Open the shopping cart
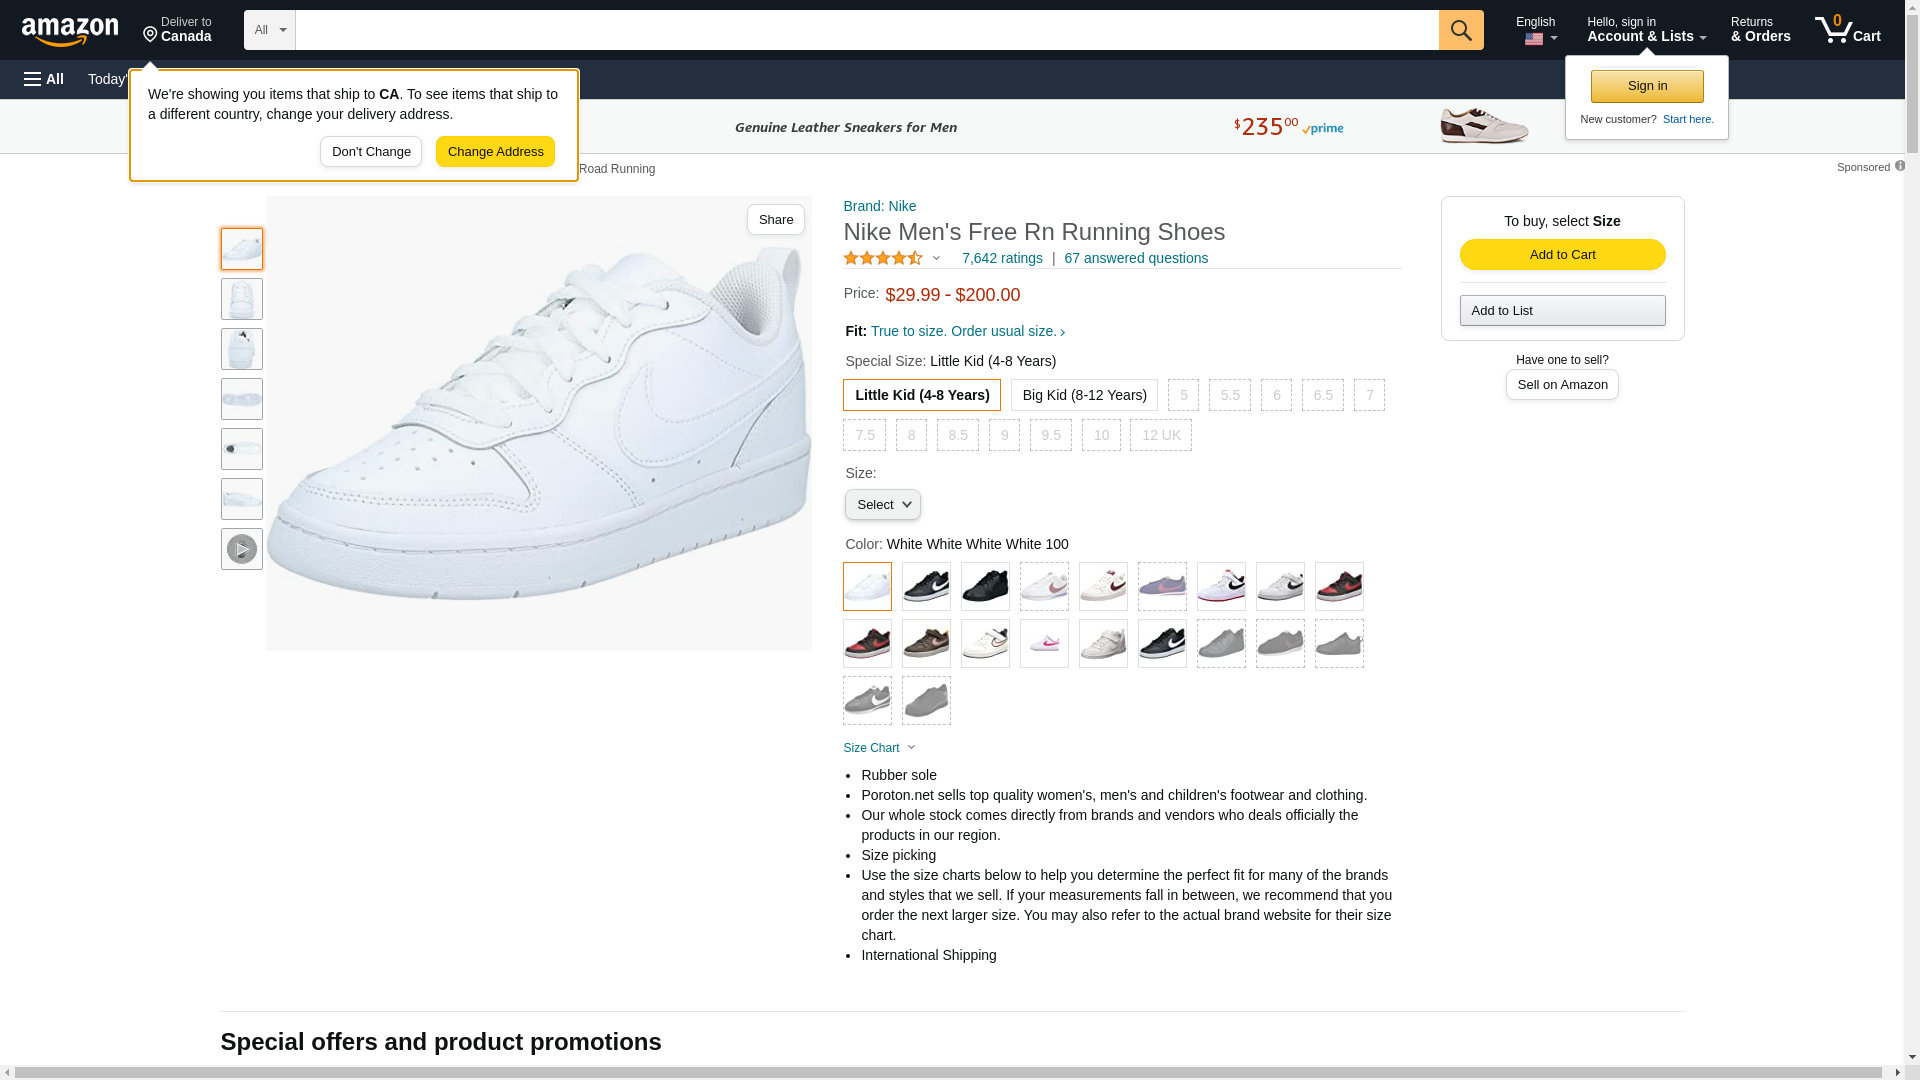 (1848, 30)
